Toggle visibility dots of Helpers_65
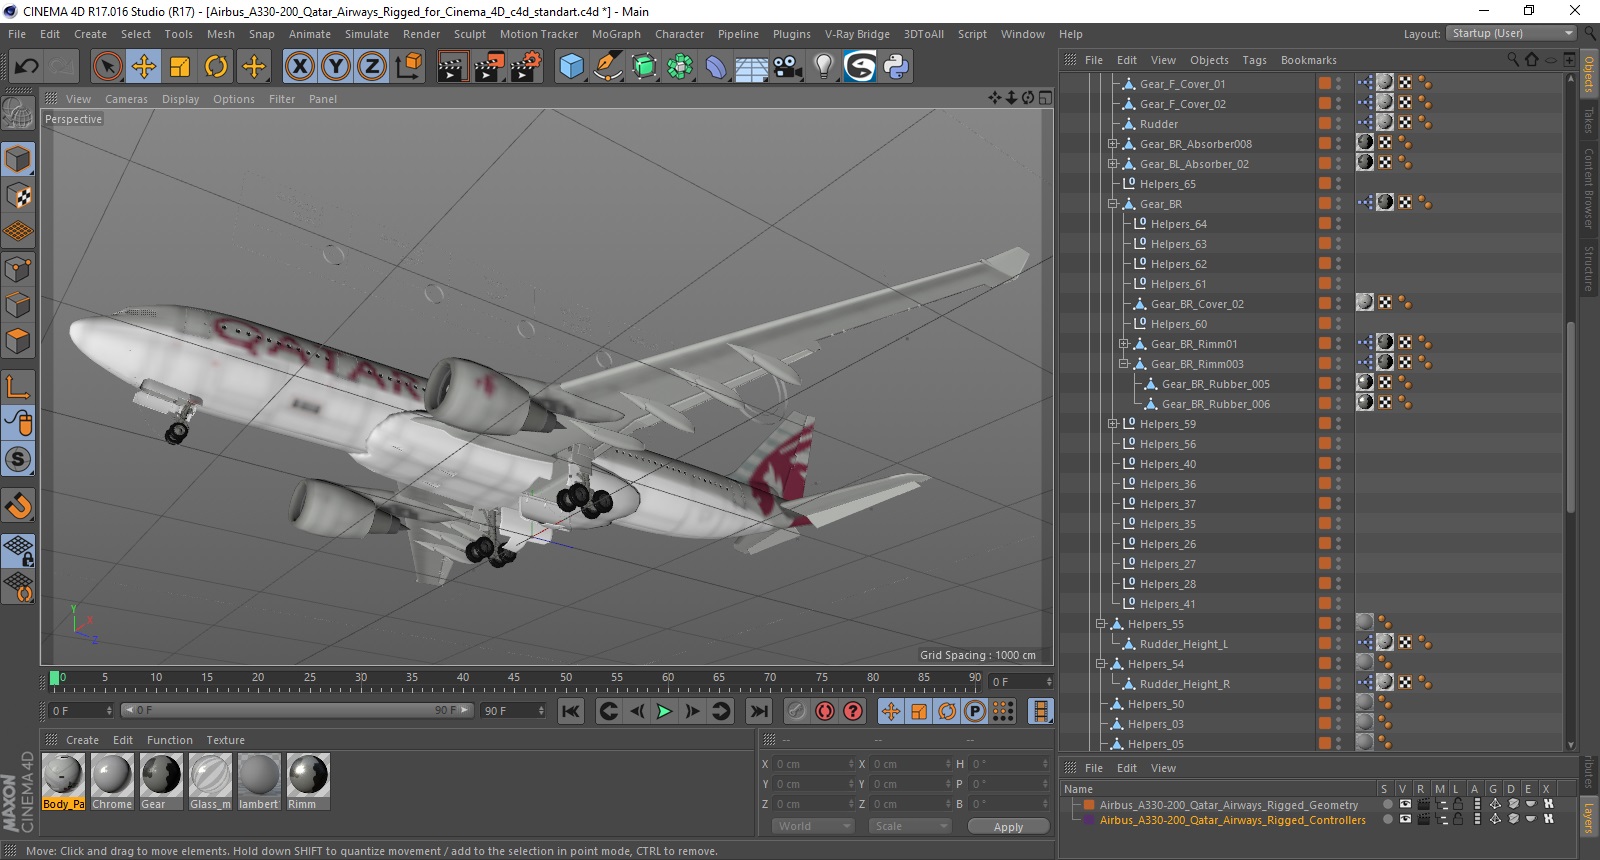 pyautogui.click(x=1339, y=184)
